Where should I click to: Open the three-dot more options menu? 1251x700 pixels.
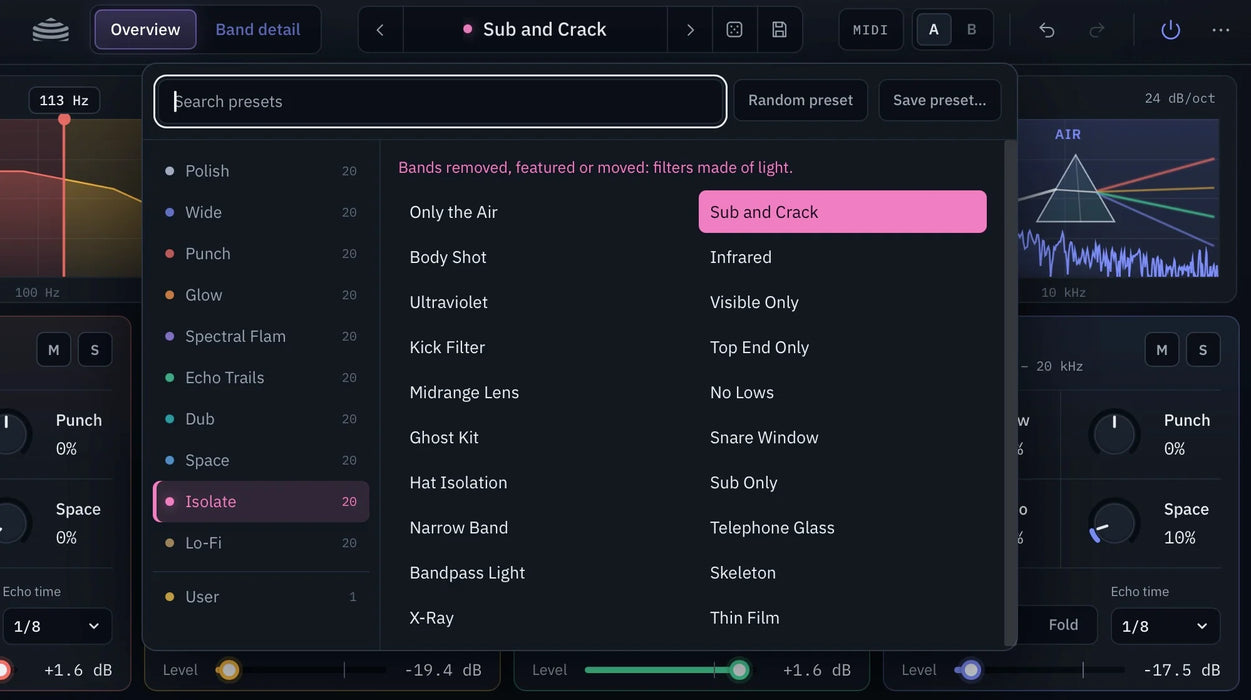pyautogui.click(x=1221, y=30)
